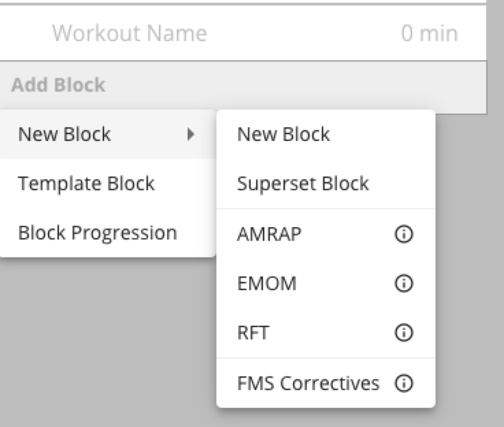The image size is (504, 427).
Task: Add an RFT block
Action: click(326, 333)
